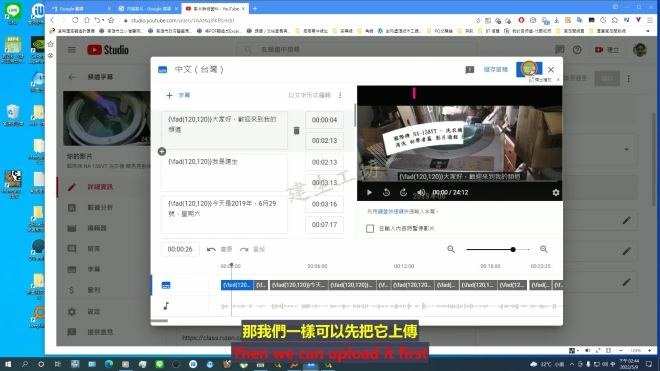Delete the first subtitle line
660x371 pixels.
coord(296,131)
